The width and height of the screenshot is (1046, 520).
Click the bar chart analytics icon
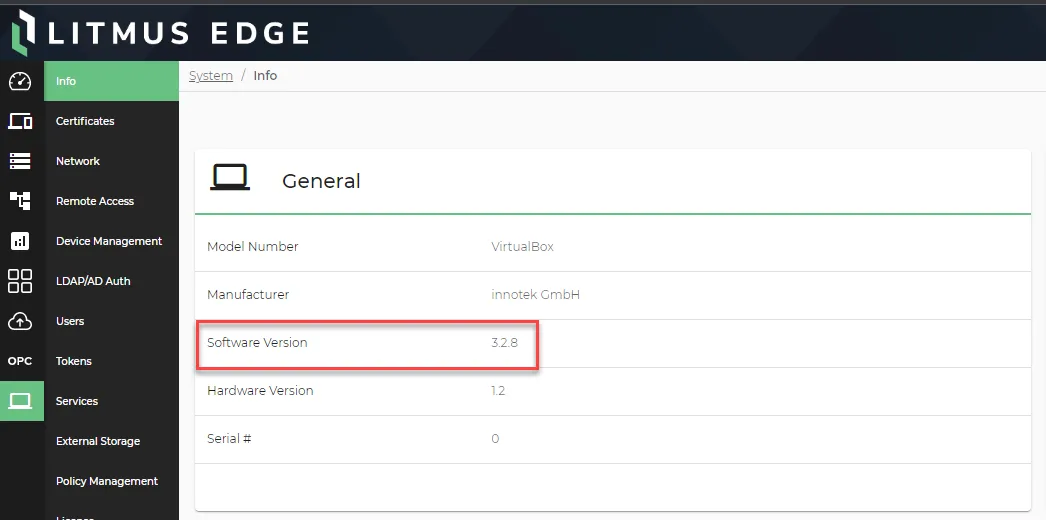click(x=20, y=241)
